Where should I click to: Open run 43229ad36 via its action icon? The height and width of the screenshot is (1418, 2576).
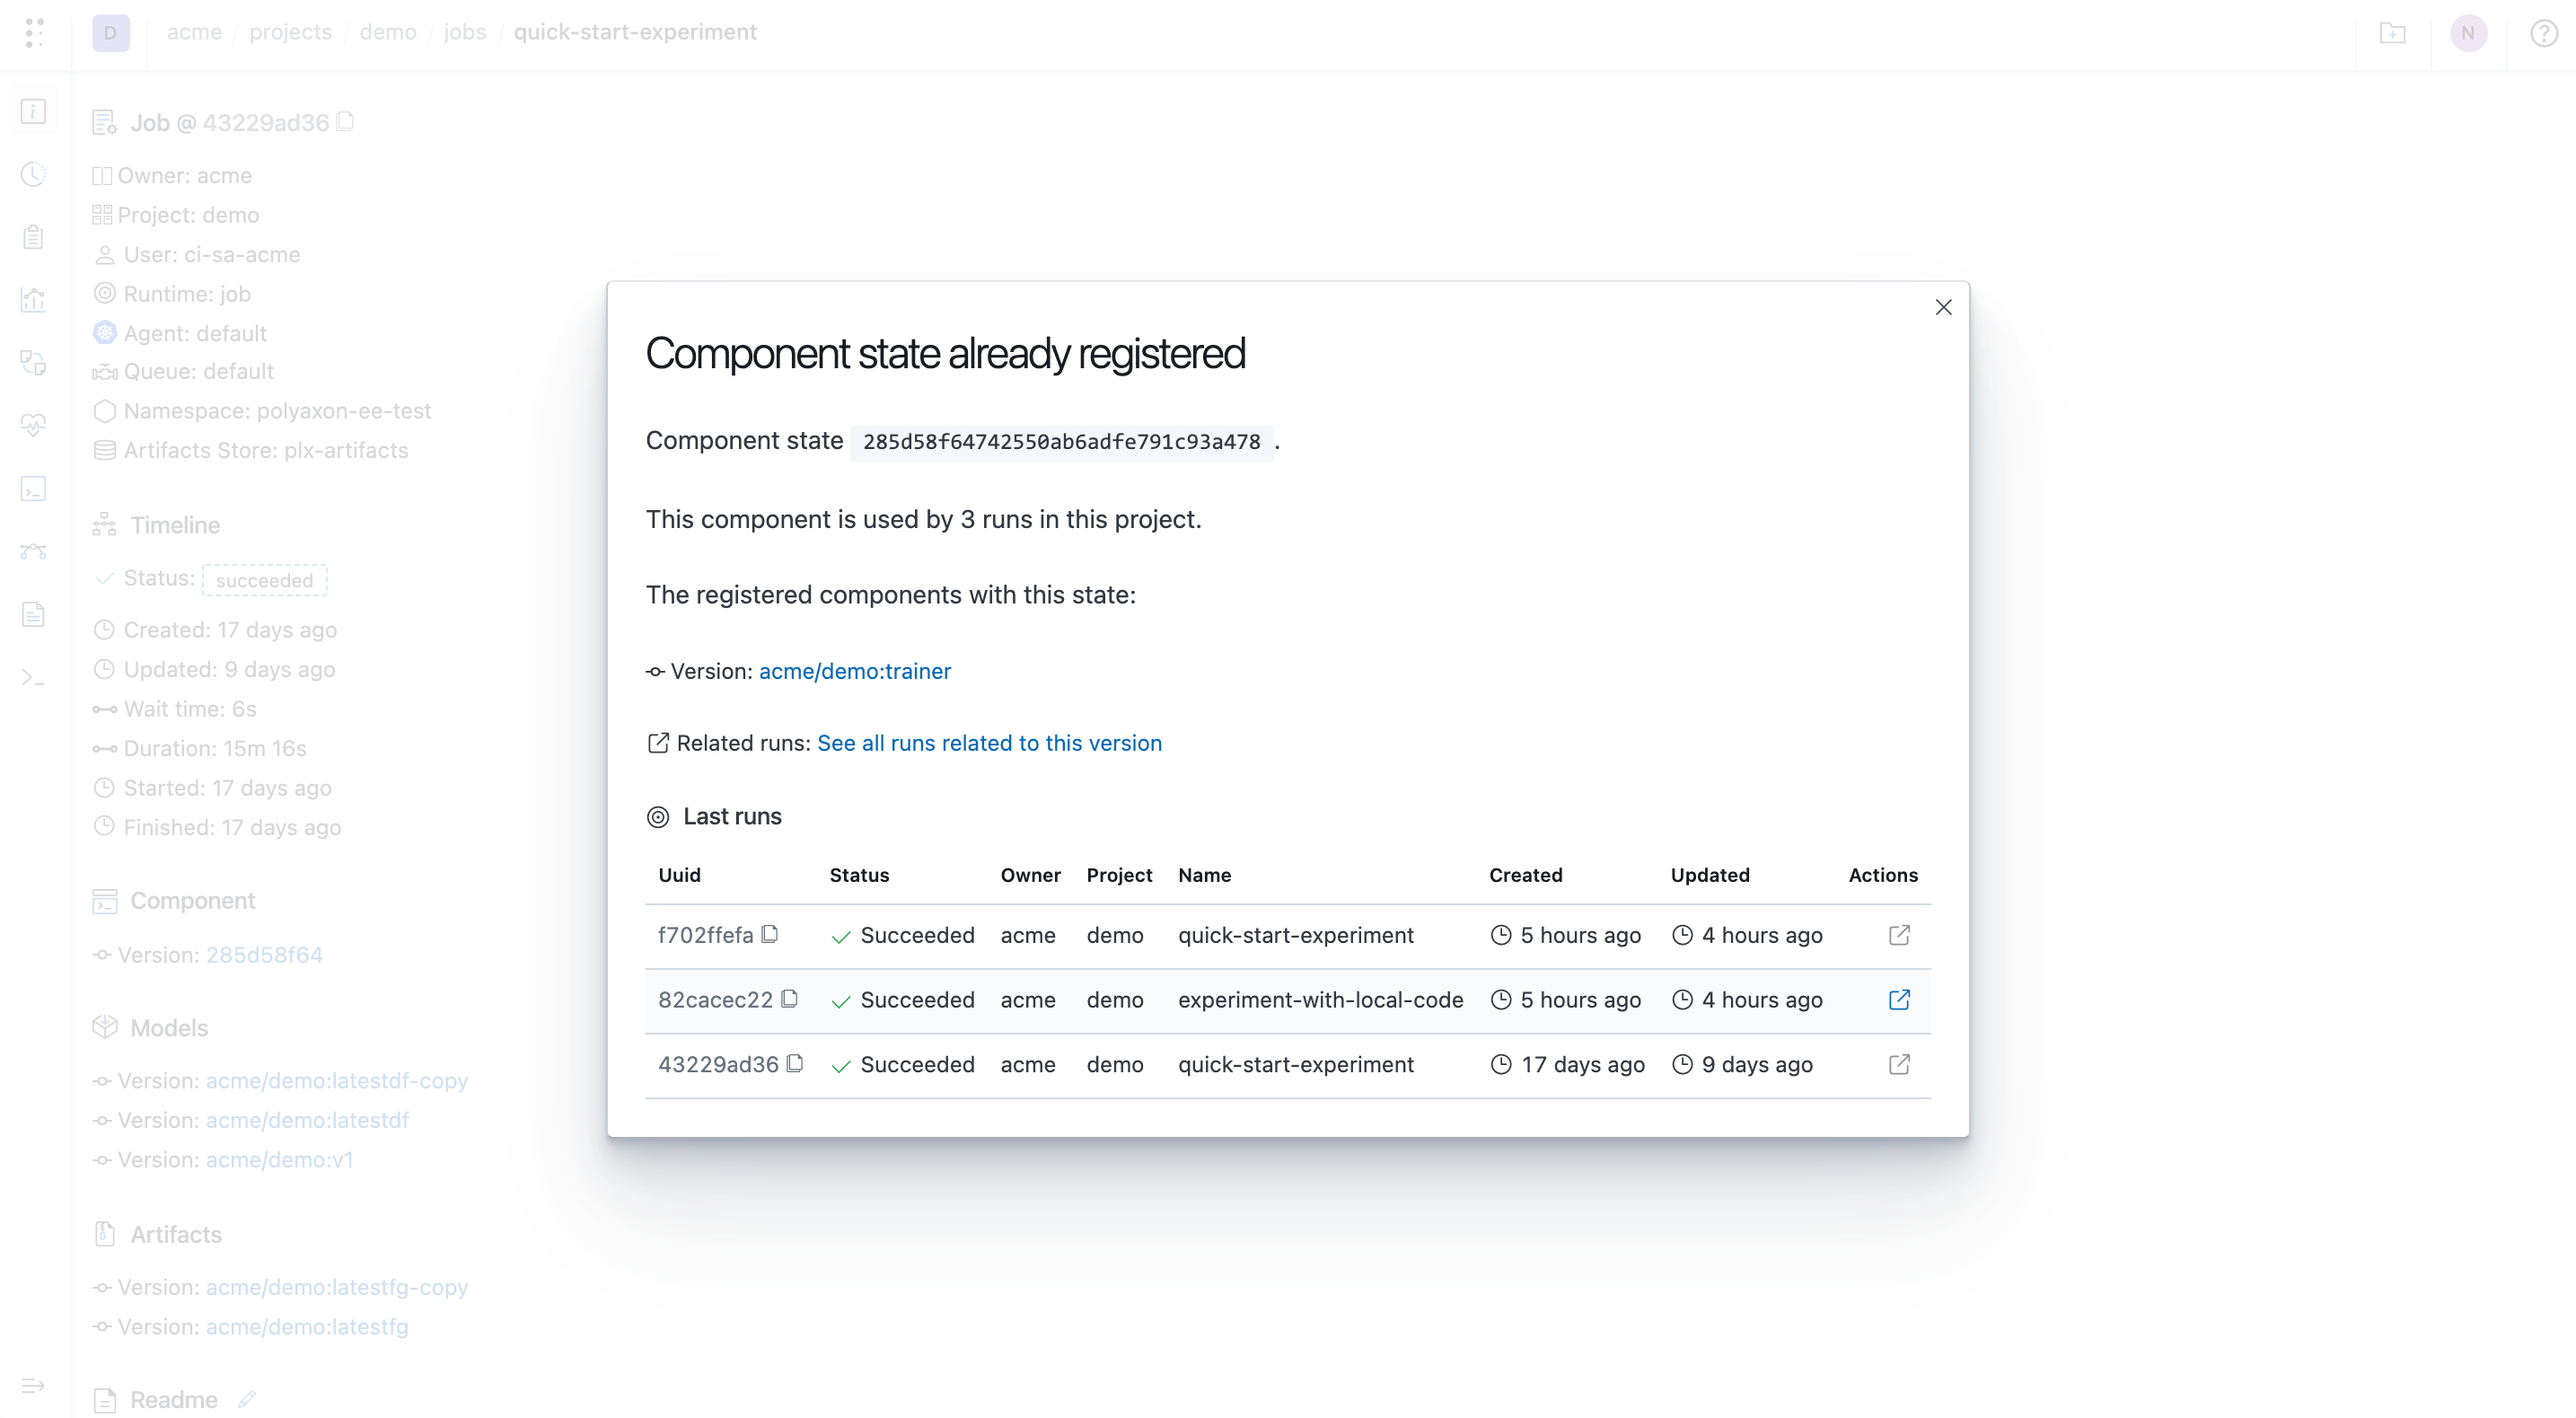[1899, 1064]
